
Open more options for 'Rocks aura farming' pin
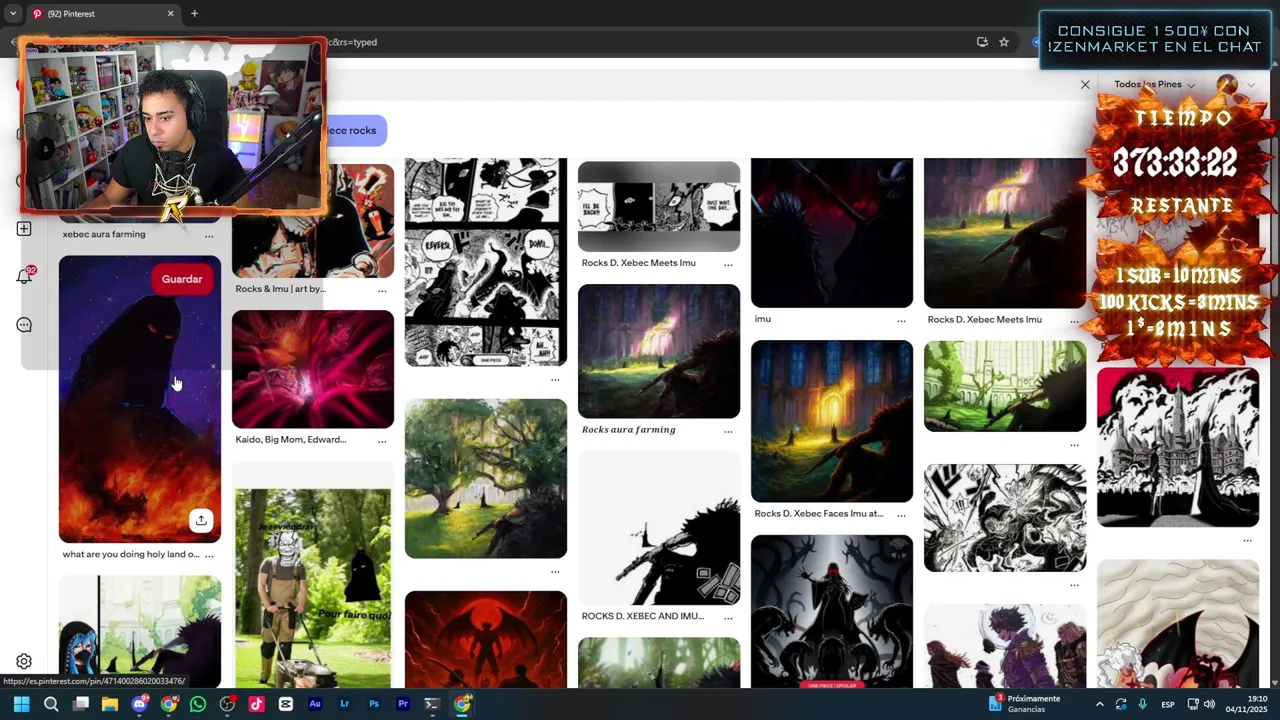pyautogui.click(x=728, y=432)
